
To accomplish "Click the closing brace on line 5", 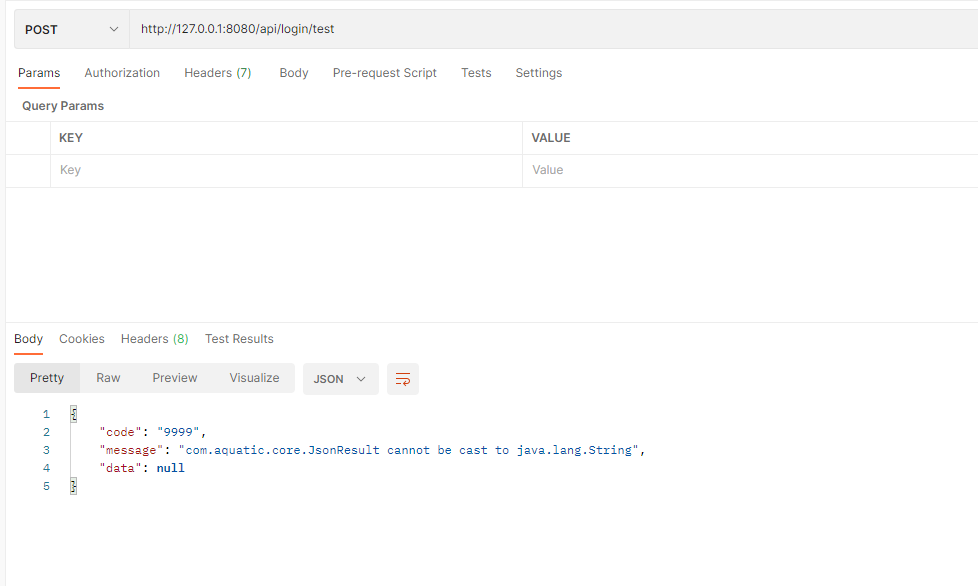I will point(74,486).
